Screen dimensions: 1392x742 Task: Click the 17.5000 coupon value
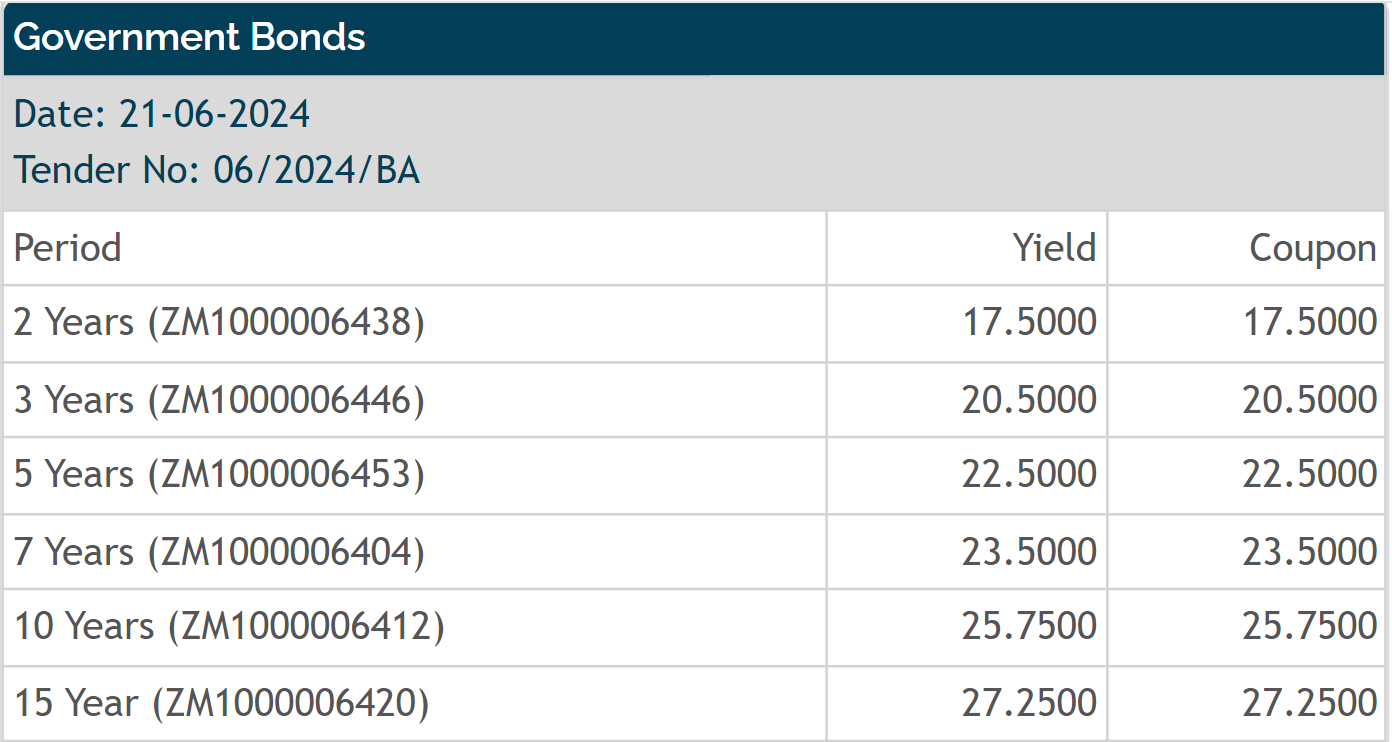point(1310,323)
